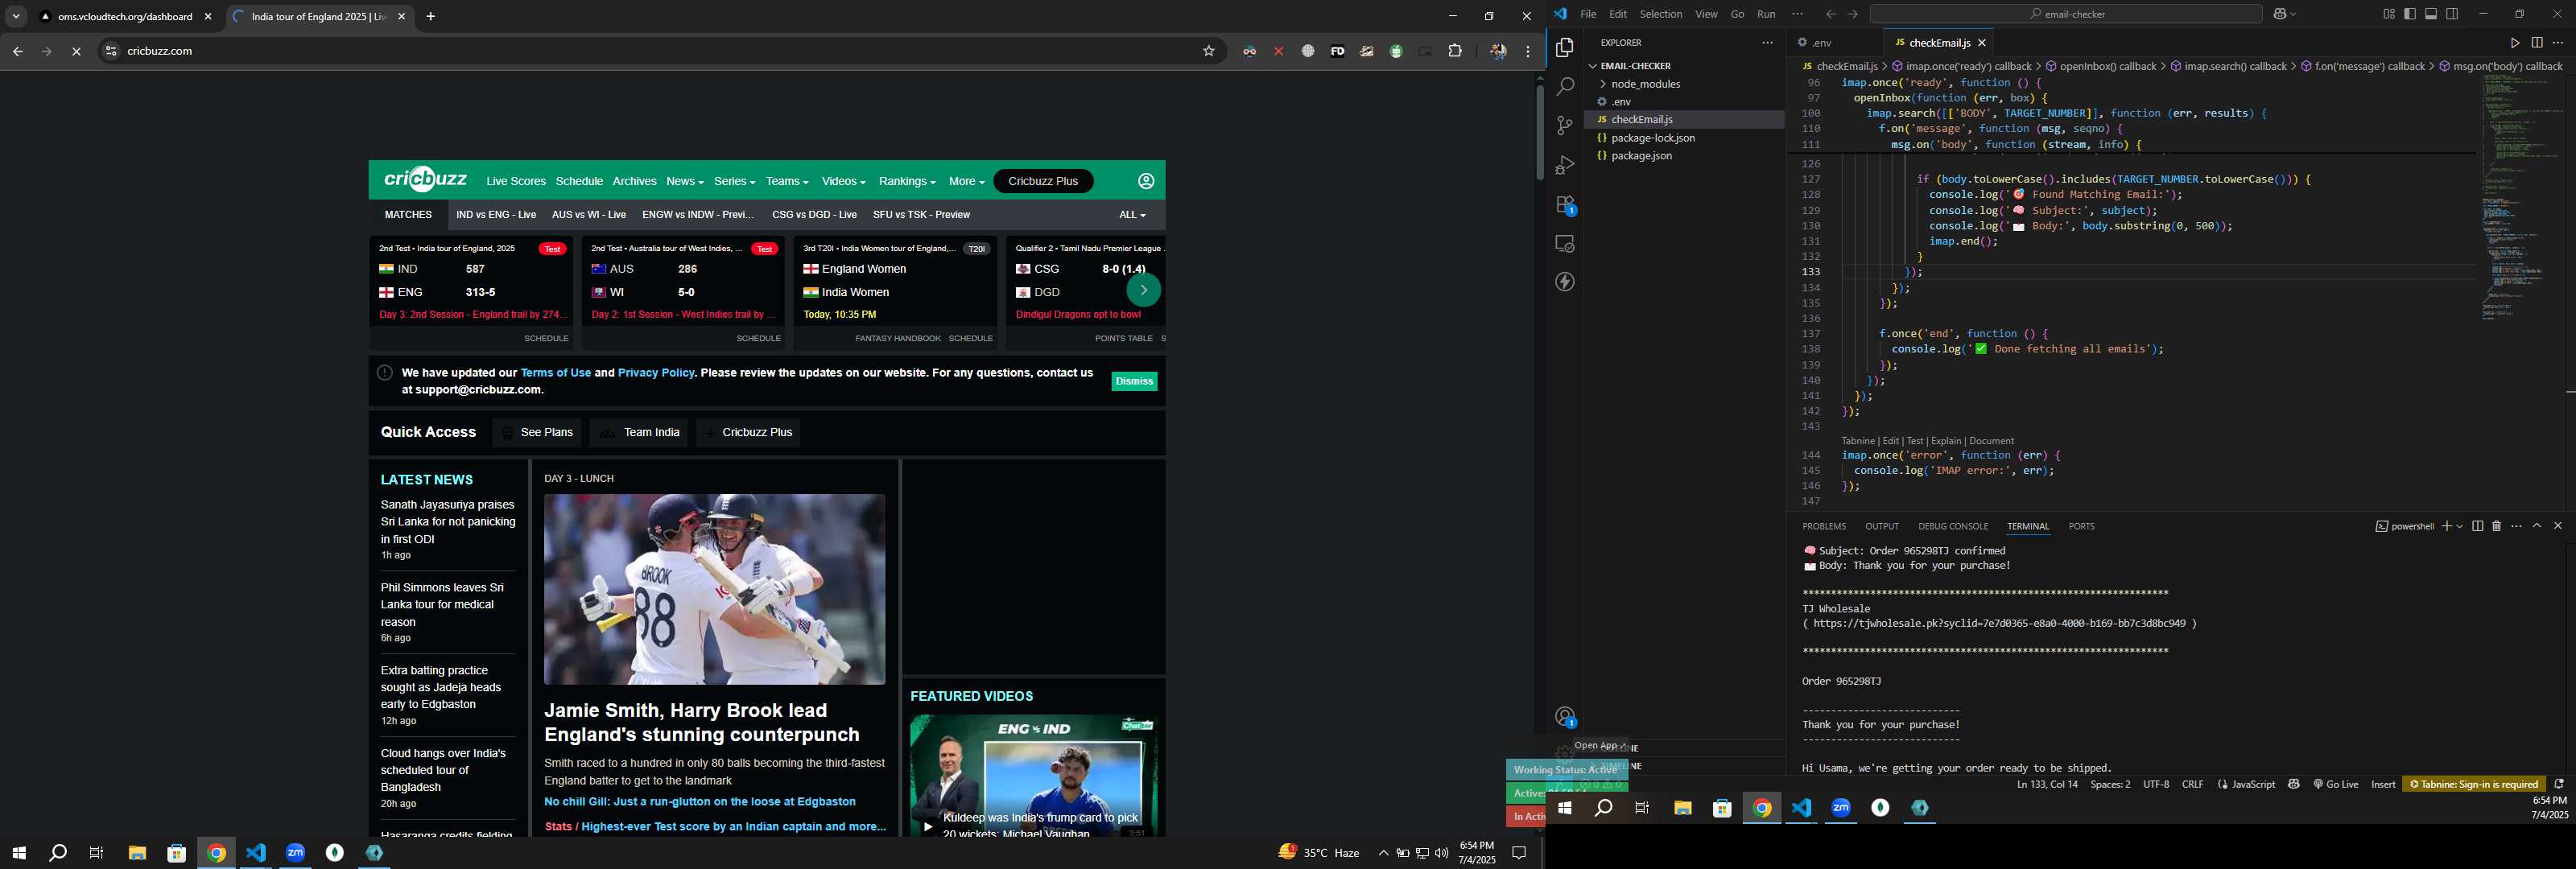Click the Run Code play icon in editor toolbar

click(x=2514, y=43)
